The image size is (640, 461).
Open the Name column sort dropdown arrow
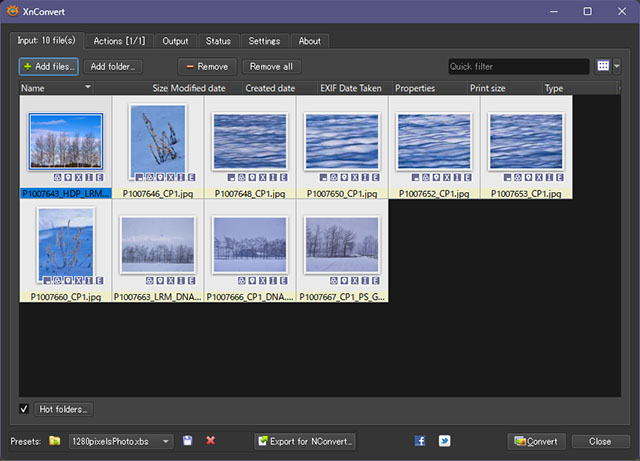(x=87, y=87)
